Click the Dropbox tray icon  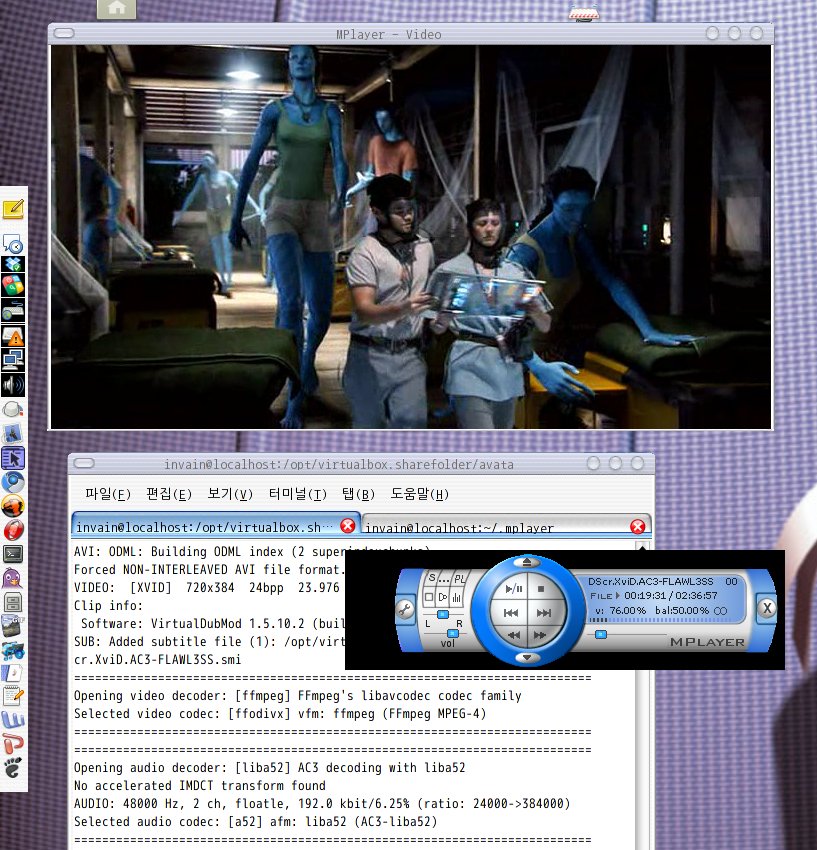coord(13,265)
